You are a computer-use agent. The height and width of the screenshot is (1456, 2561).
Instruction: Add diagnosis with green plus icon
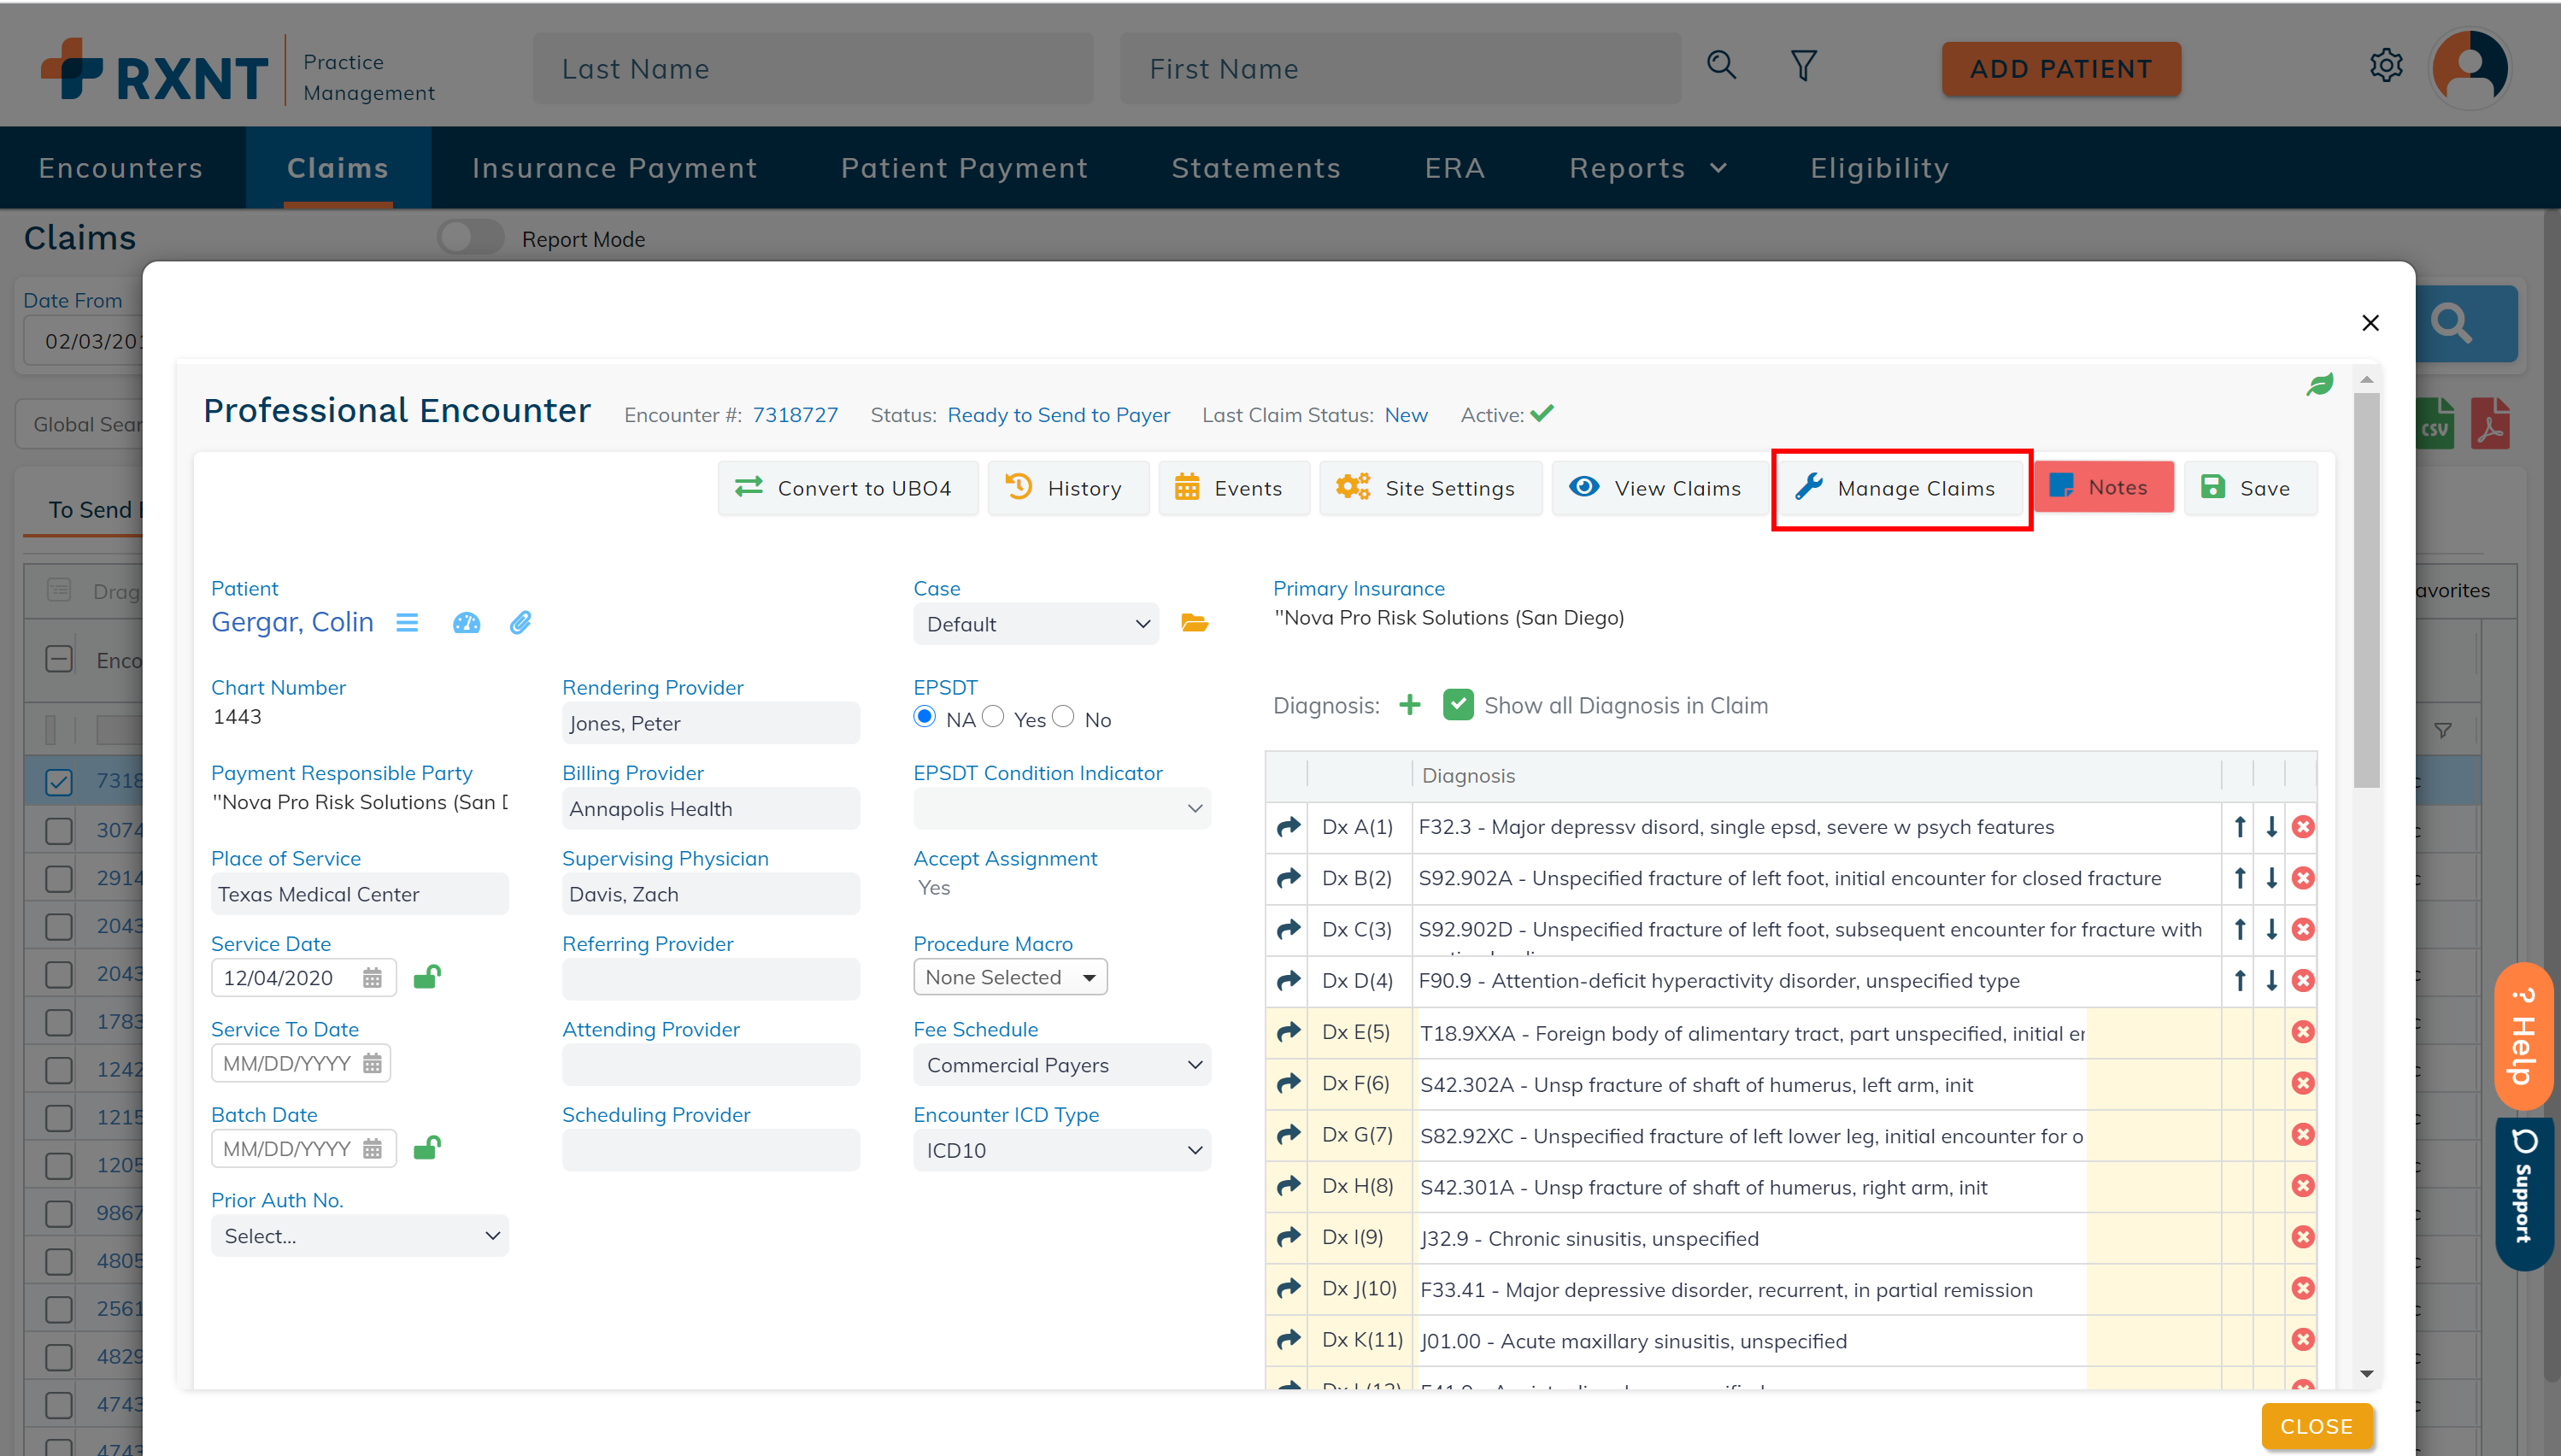click(1410, 705)
